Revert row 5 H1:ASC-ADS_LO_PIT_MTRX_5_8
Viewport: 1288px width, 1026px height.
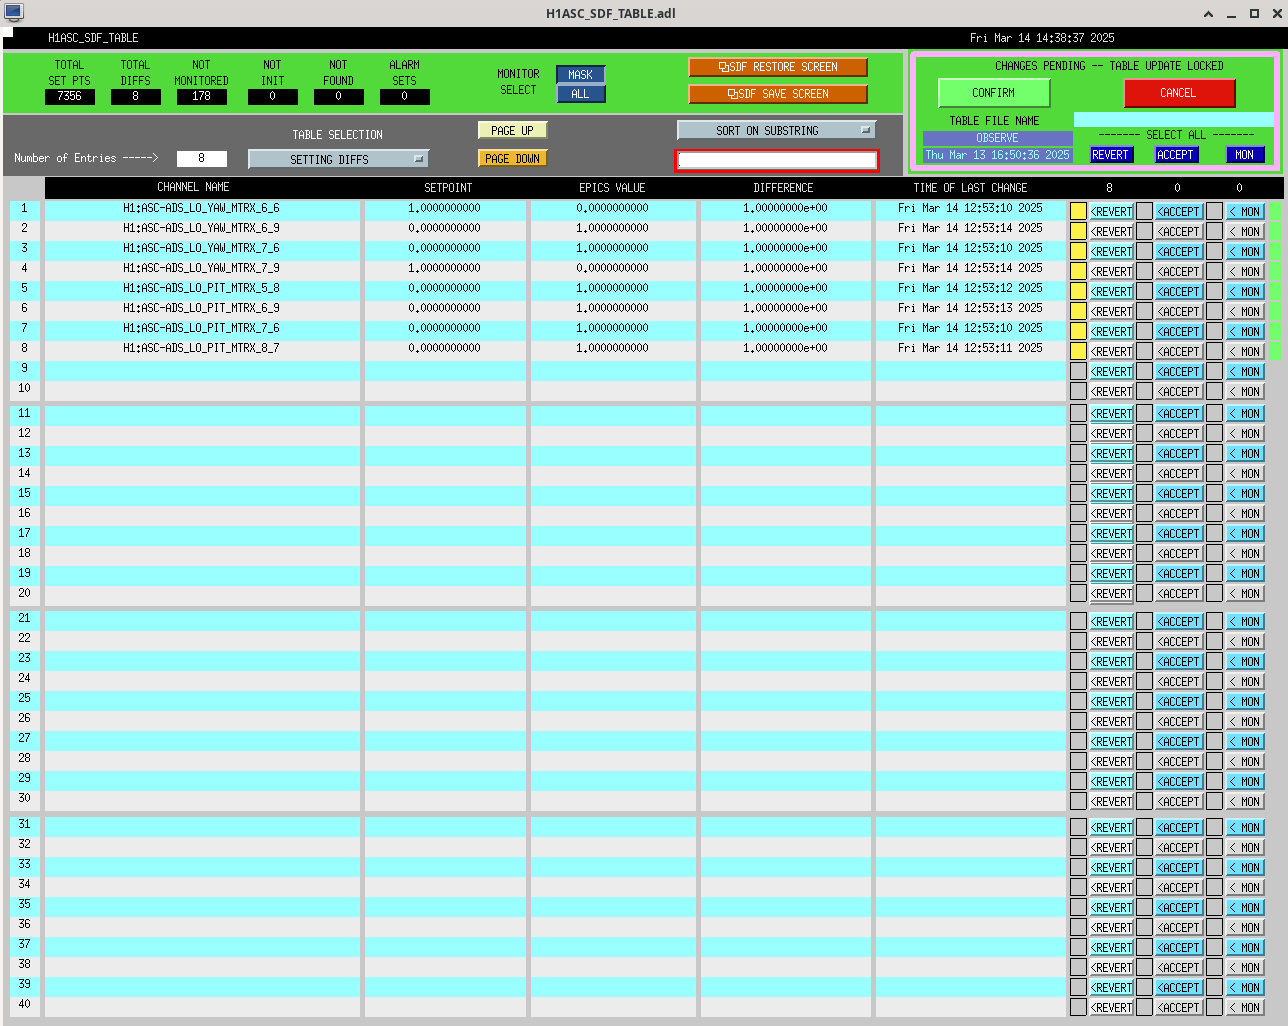1112,292
